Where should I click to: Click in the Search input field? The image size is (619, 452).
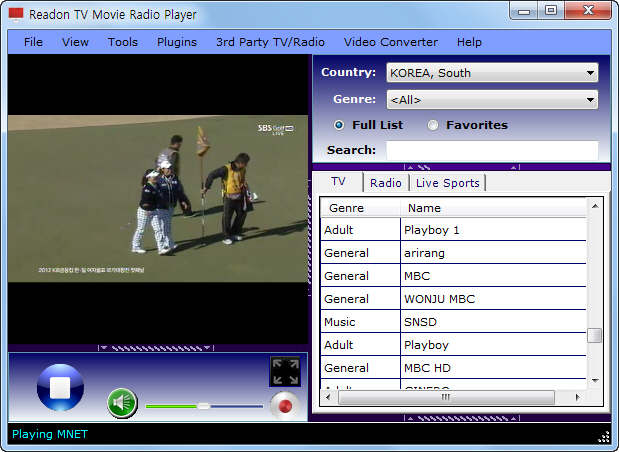492,150
